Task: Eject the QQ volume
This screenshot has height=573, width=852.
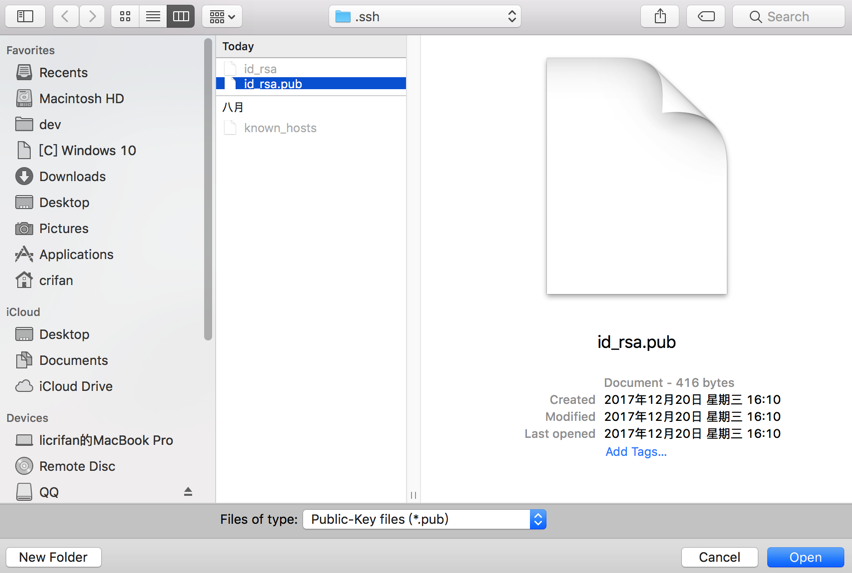Action: pyautogui.click(x=188, y=492)
